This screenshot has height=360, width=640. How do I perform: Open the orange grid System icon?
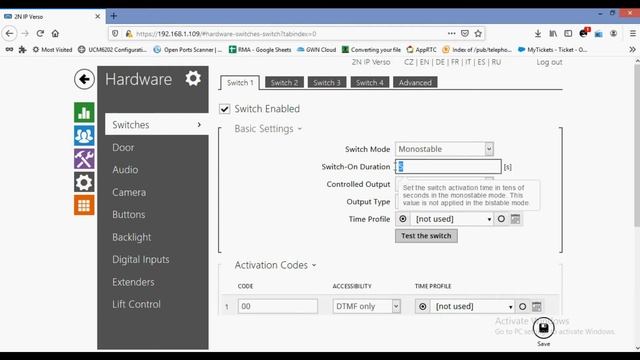click(x=84, y=205)
